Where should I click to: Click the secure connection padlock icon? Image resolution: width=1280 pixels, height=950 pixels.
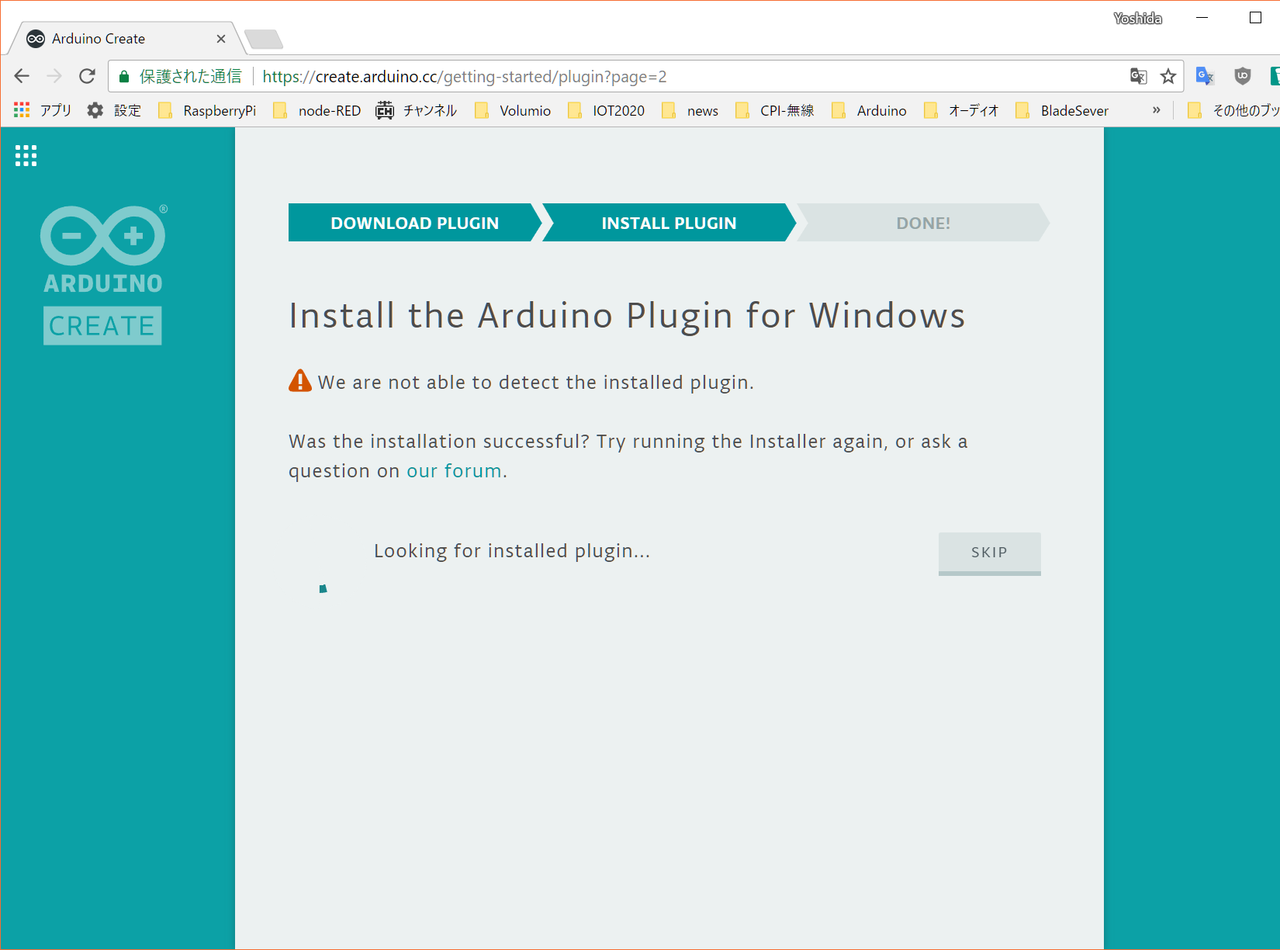pos(124,76)
